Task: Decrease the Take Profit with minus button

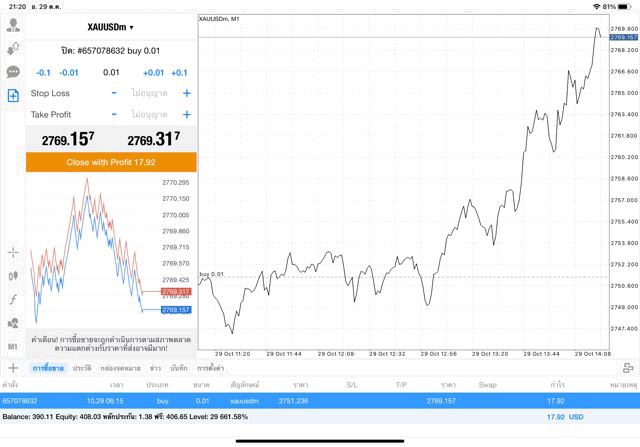Action: [x=114, y=115]
